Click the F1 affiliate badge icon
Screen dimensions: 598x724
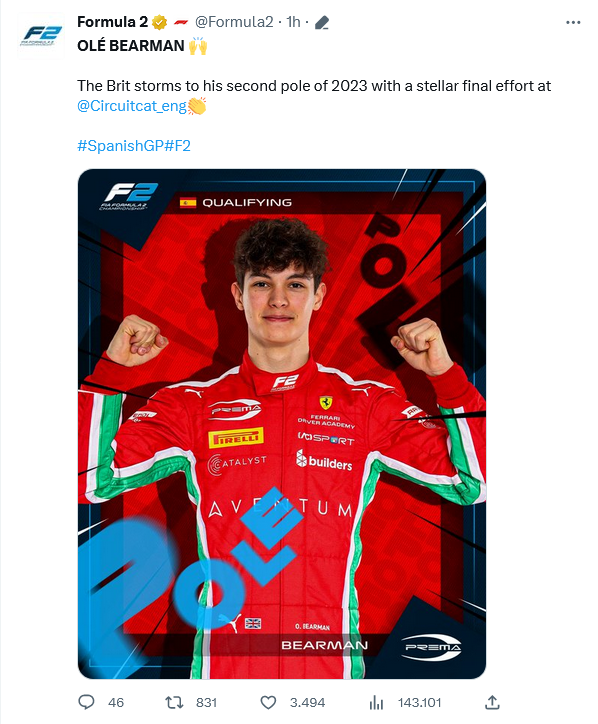coord(181,22)
